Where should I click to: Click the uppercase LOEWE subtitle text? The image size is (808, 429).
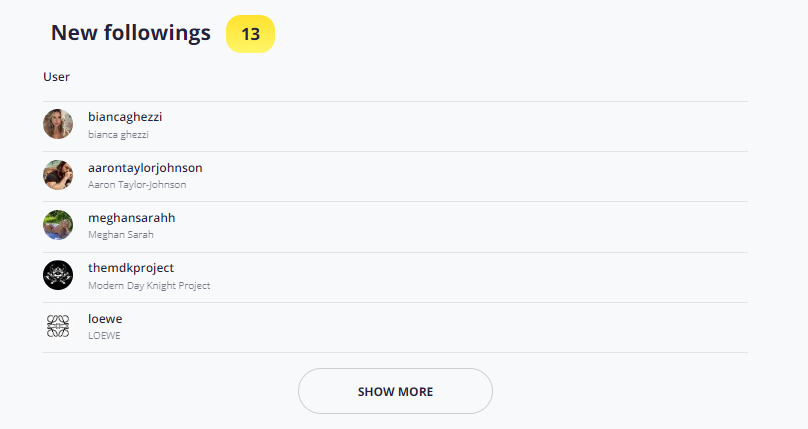(104, 335)
